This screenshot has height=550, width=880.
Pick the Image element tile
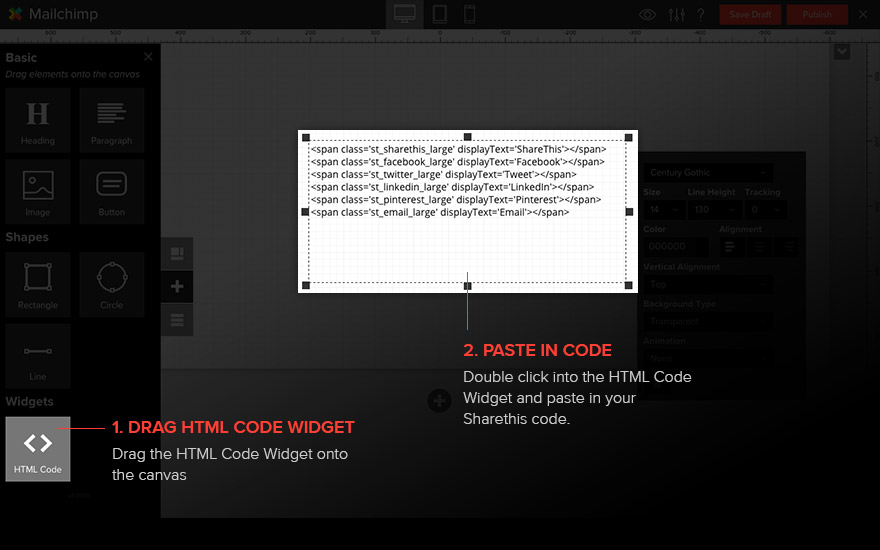pos(38,192)
